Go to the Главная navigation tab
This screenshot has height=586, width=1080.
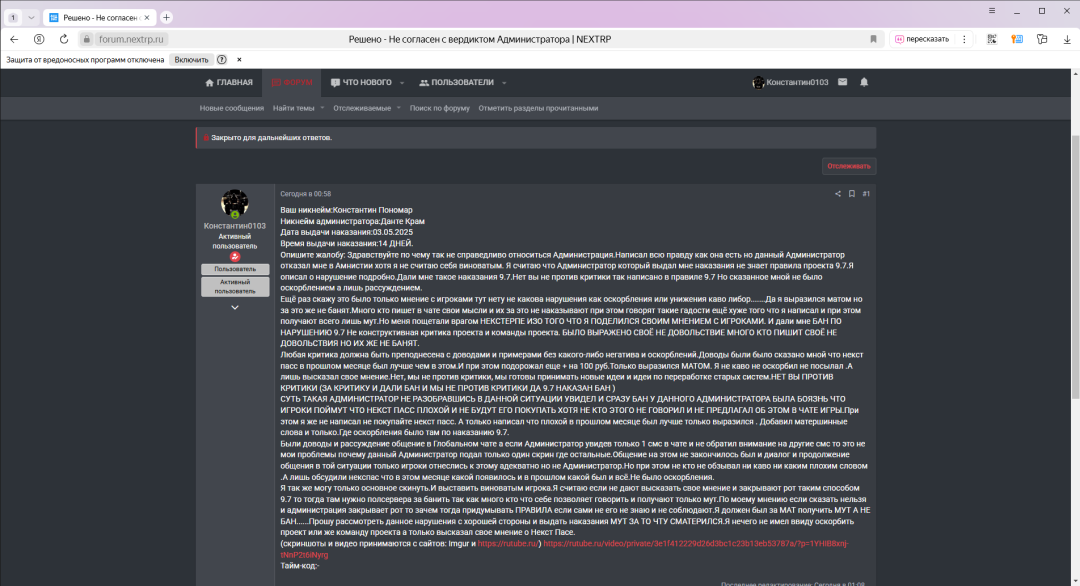pyautogui.click(x=229, y=82)
